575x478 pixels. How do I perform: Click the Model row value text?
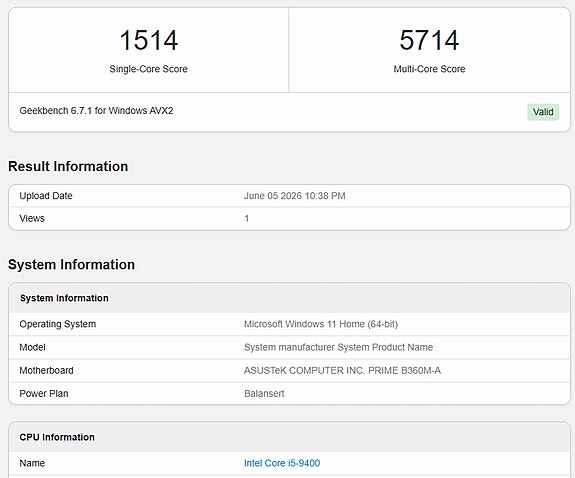tap(338, 347)
